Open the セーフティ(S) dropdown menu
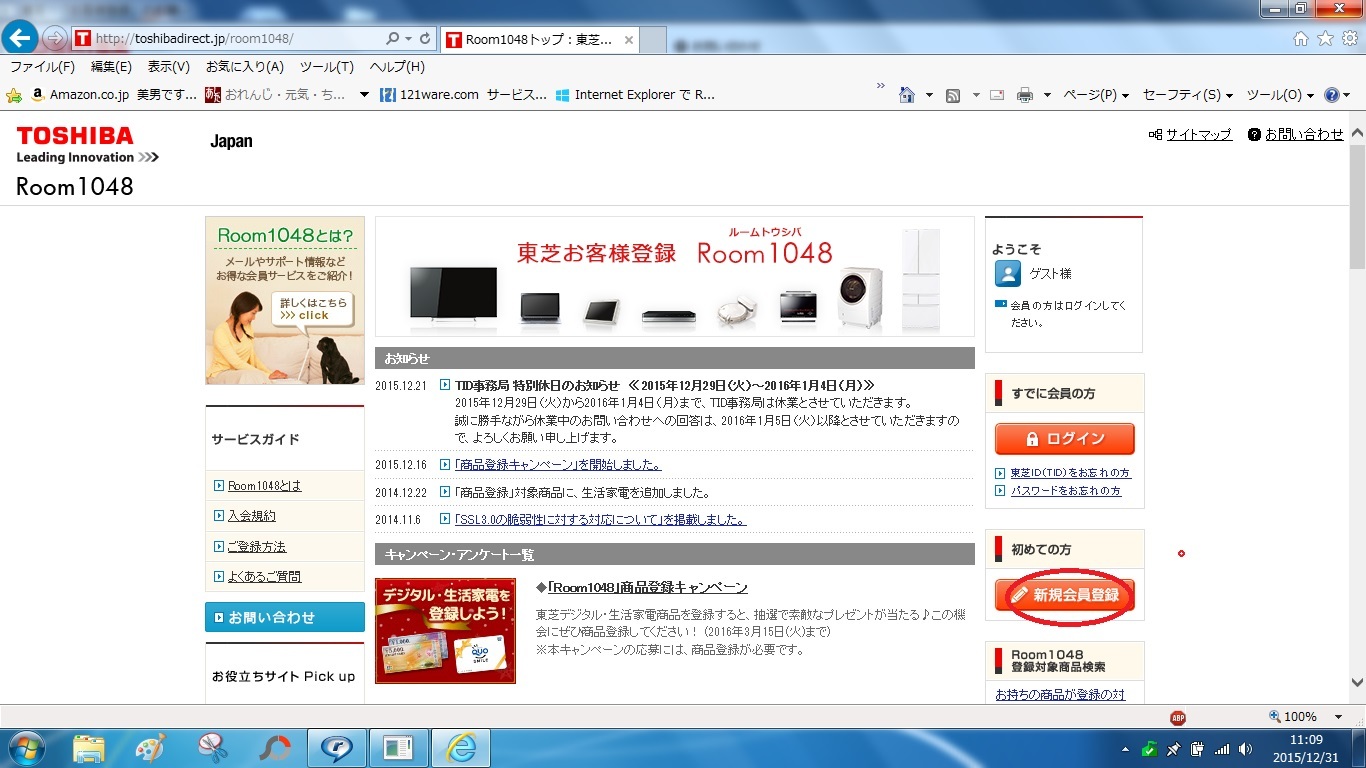The height and width of the screenshot is (768, 1366). pyautogui.click(x=1188, y=95)
